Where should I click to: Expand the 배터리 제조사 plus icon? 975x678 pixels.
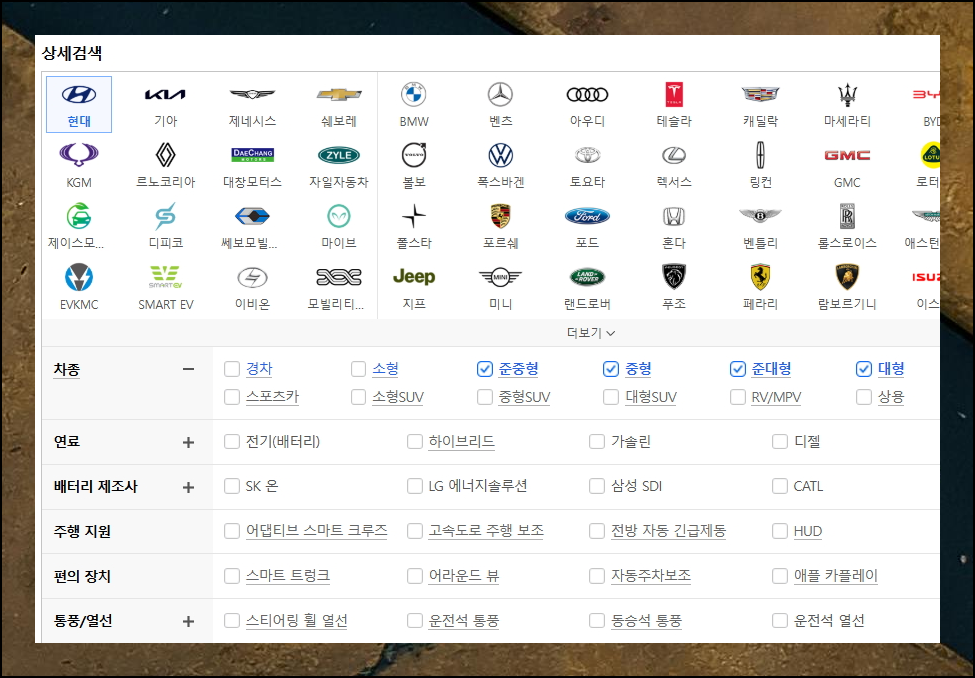[188, 487]
